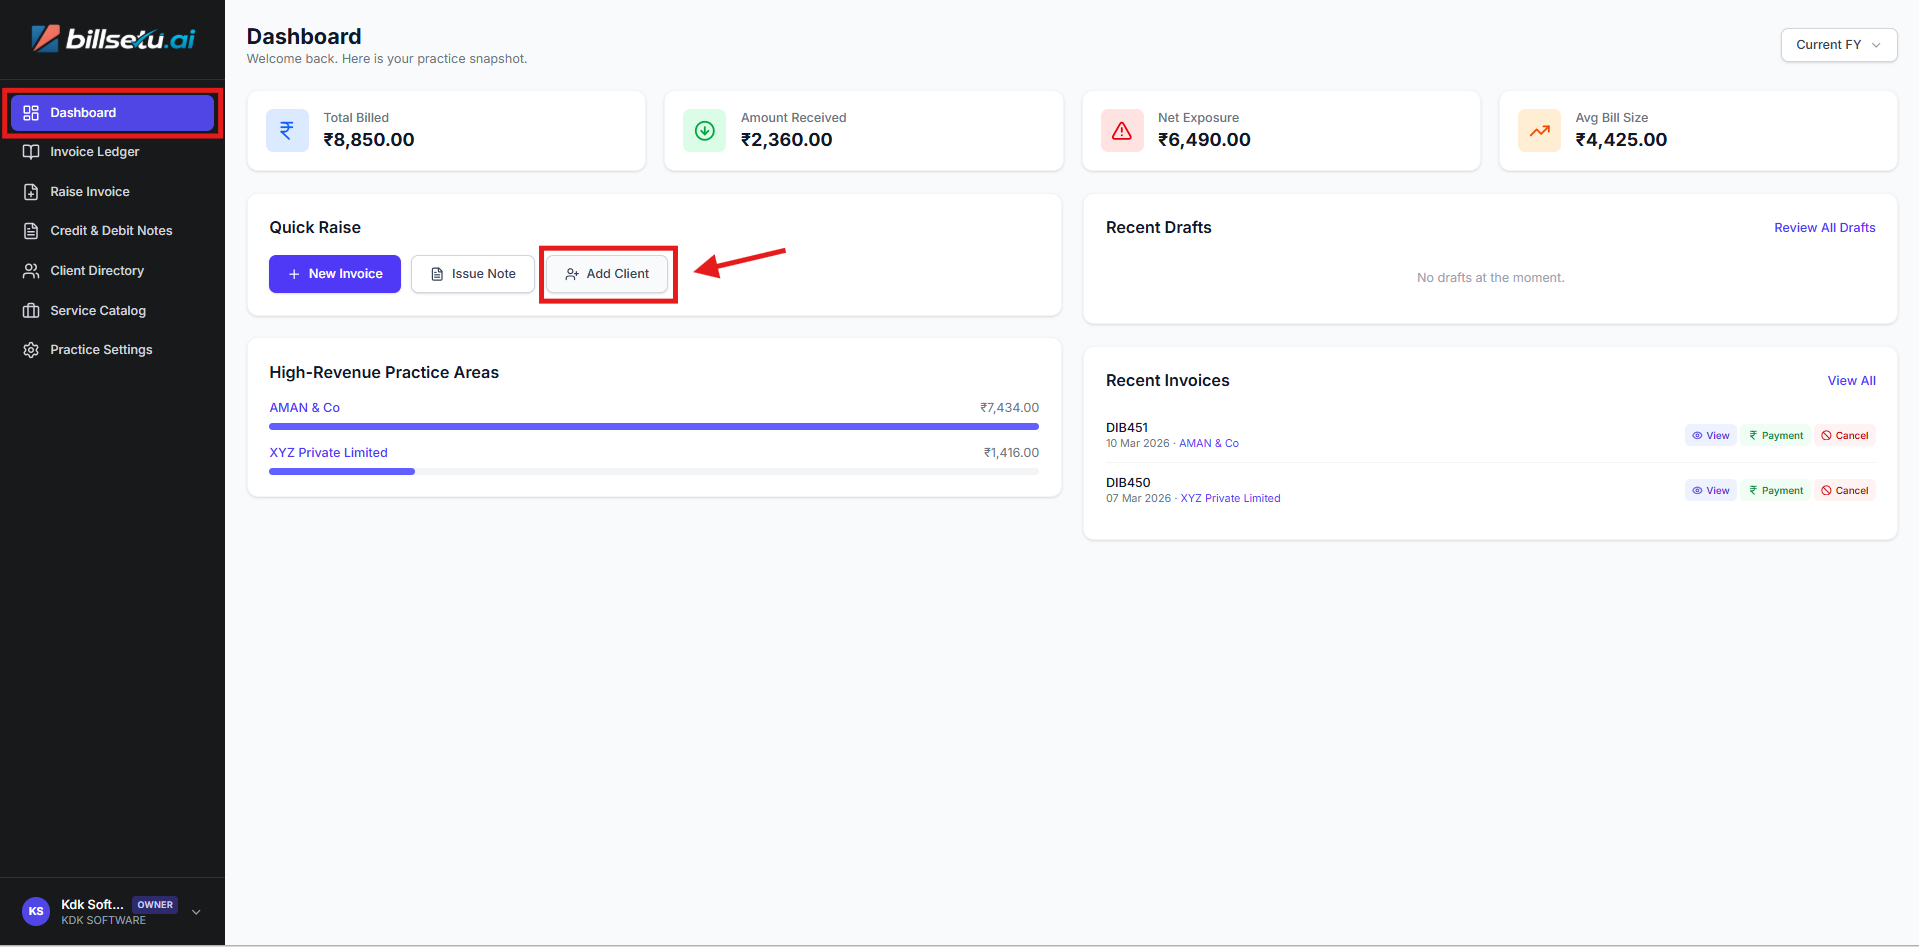The width and height of the screenshot is (1919, 947).
Task: Cancel invoice DIB450
Action: (x=1844, y=491)
